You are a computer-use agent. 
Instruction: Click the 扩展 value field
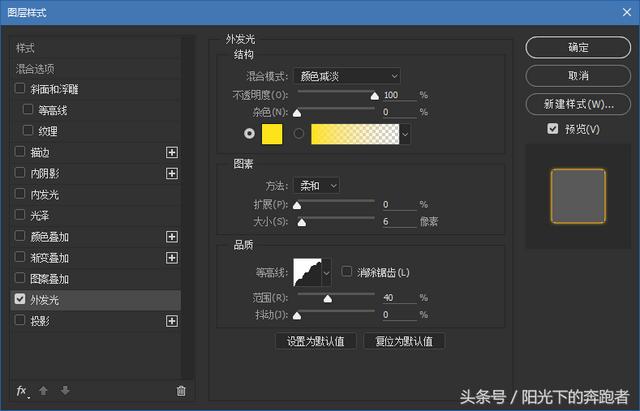pos(399,204)
